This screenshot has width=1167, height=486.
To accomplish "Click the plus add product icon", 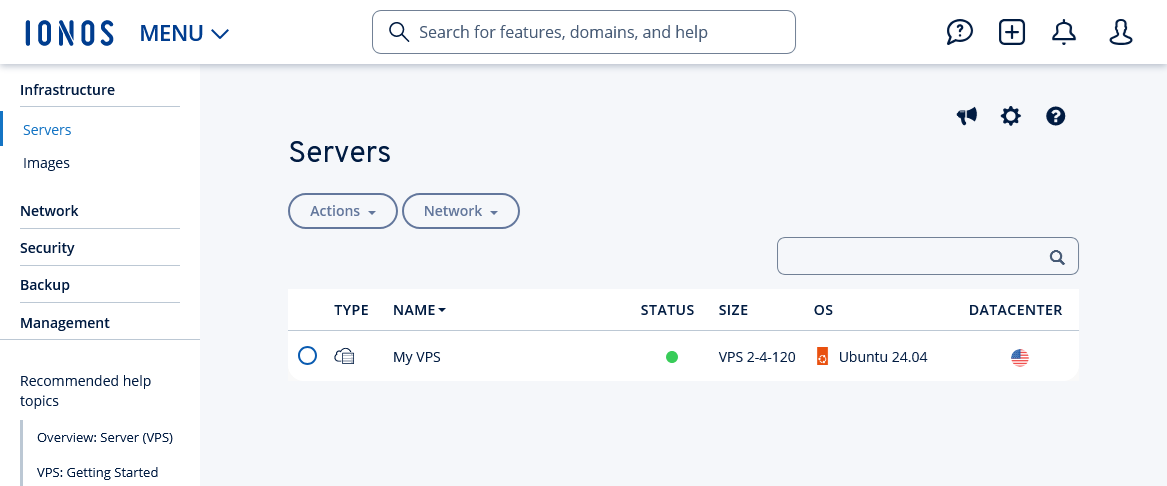I will [1011, 32].
